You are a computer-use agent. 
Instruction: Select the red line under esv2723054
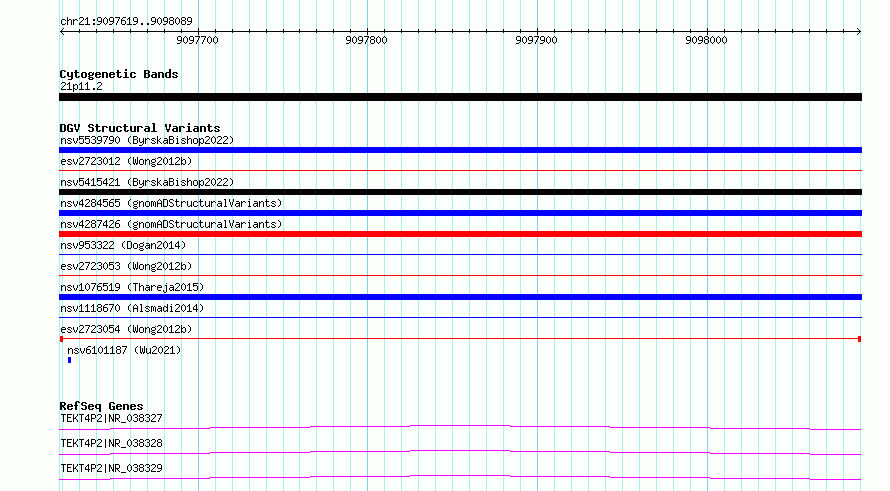(x=460, y=339)
